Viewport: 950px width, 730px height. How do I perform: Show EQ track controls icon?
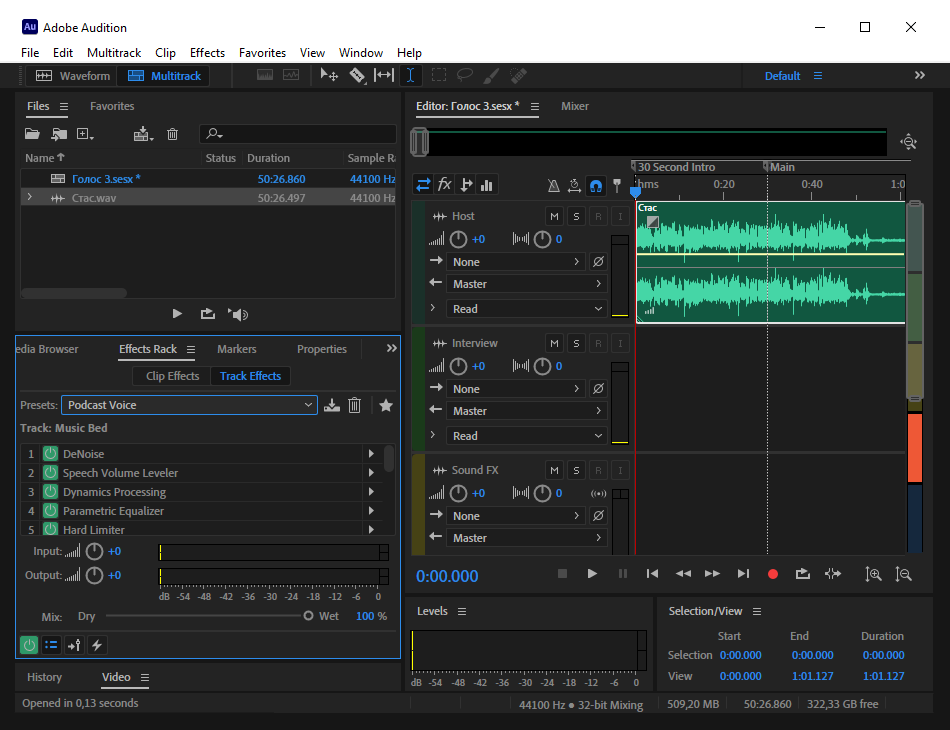tap(487, 185)
